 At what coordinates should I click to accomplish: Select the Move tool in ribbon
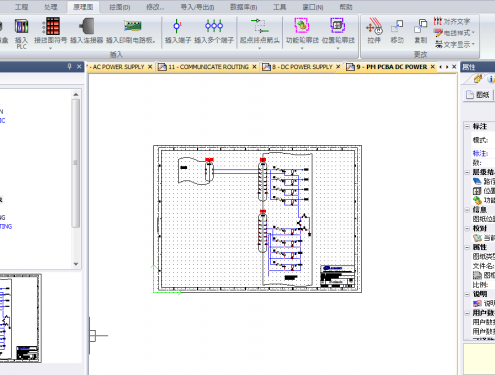click(397, 27)
